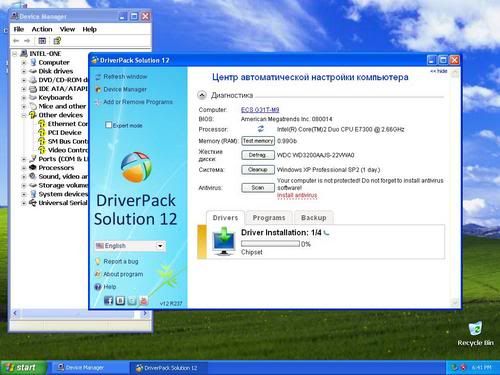Expand the Disk drives node
The width and height of the screenshot is (500, 375).
[24, 71]
